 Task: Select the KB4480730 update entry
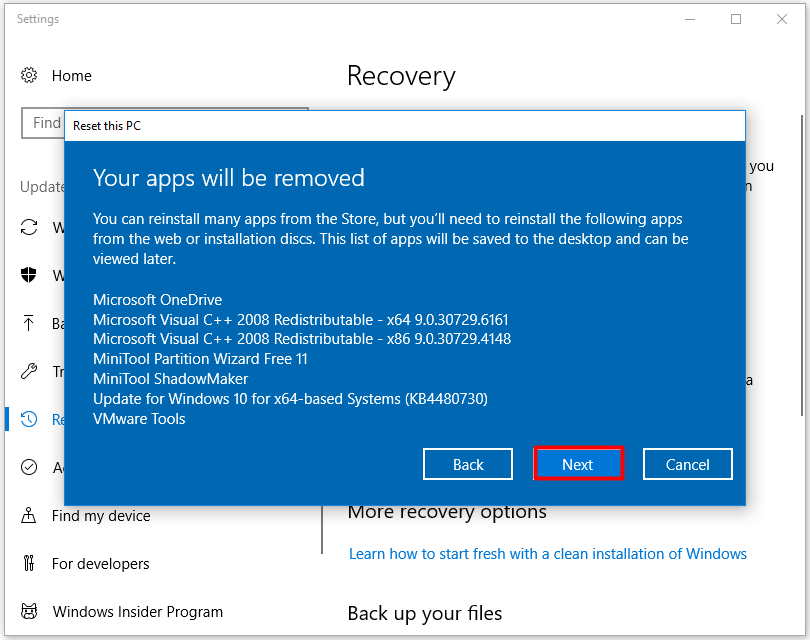coord(290,399)
